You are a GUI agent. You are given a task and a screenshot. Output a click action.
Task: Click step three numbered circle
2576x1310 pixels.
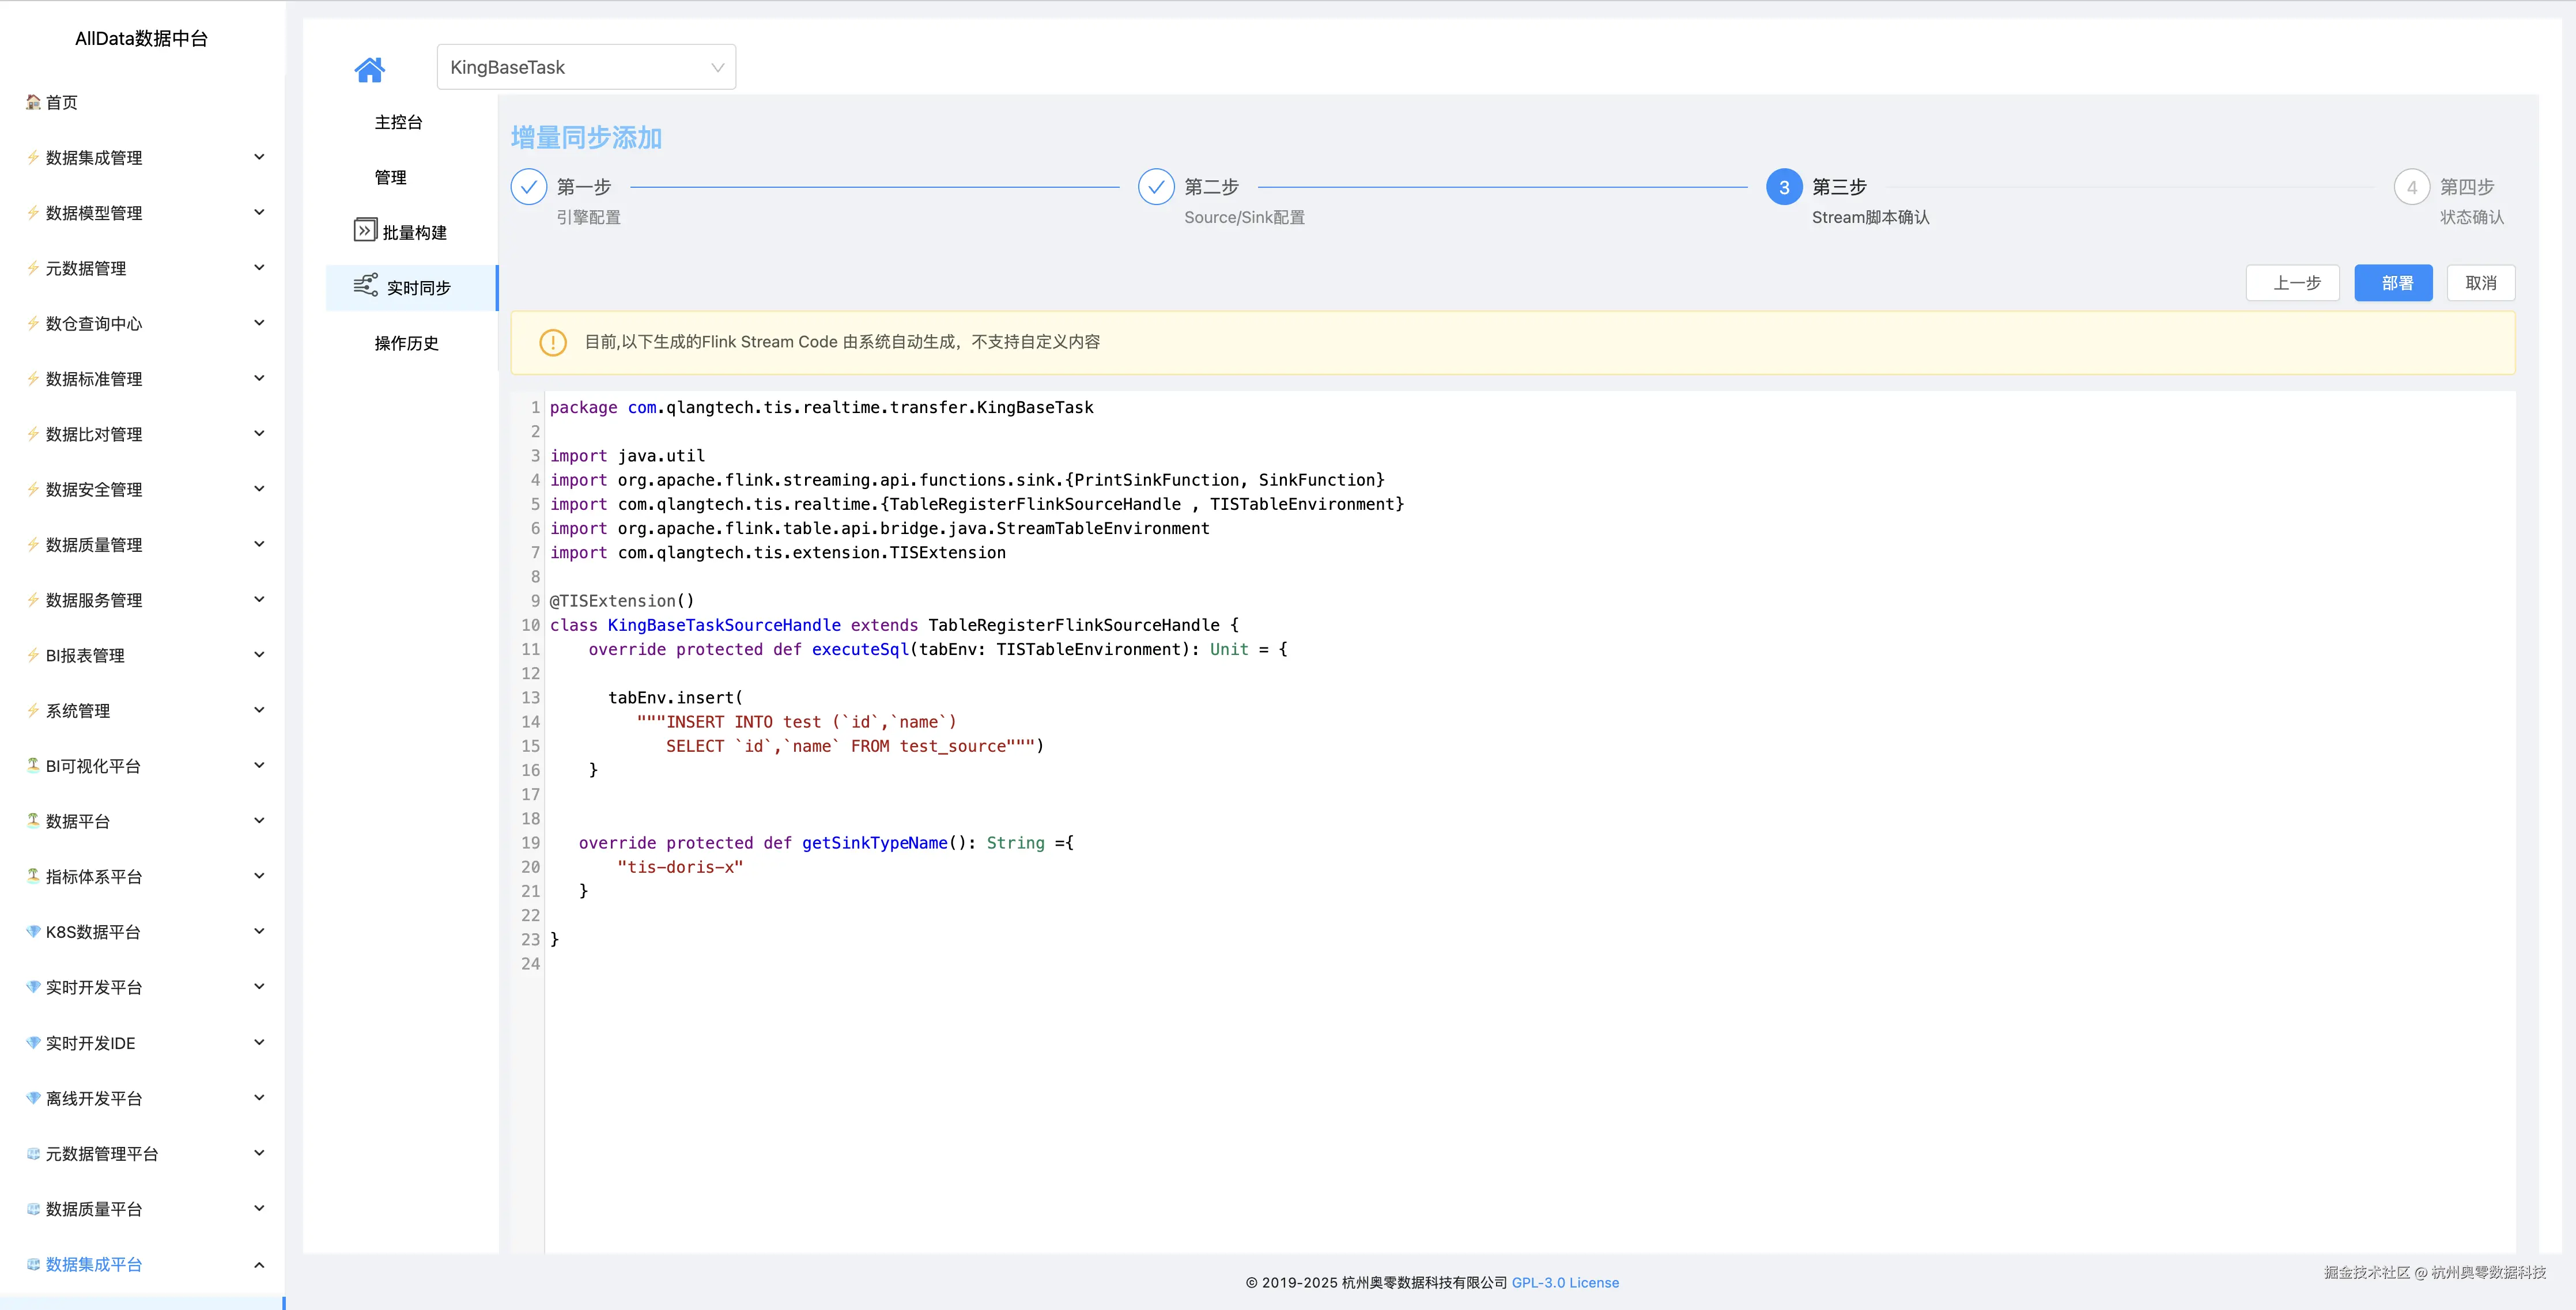(1784, 187)
